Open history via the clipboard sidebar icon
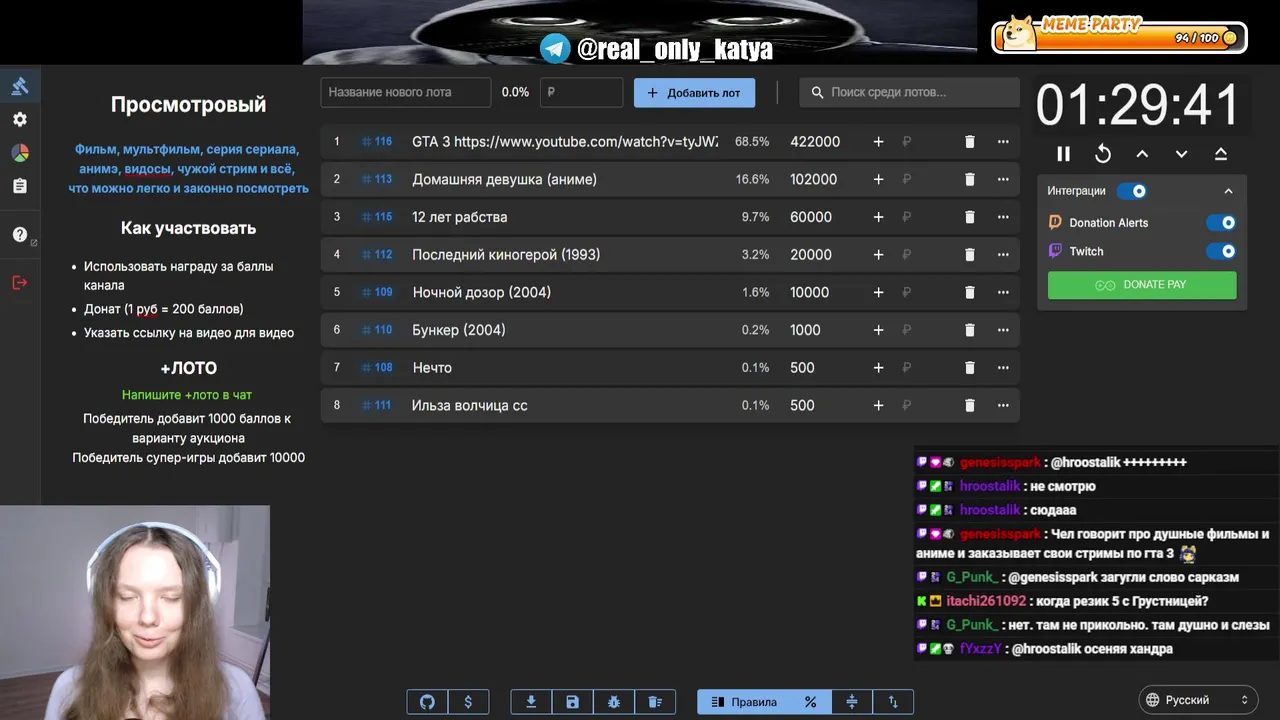1280x720 pixels. pos(20,186)
